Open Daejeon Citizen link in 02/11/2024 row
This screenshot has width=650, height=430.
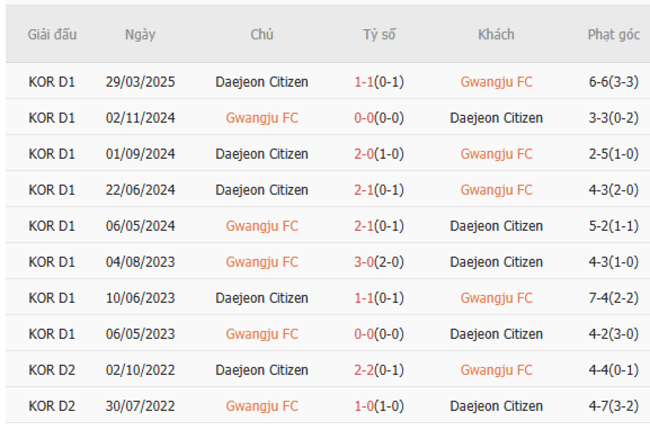pos(496,118)
